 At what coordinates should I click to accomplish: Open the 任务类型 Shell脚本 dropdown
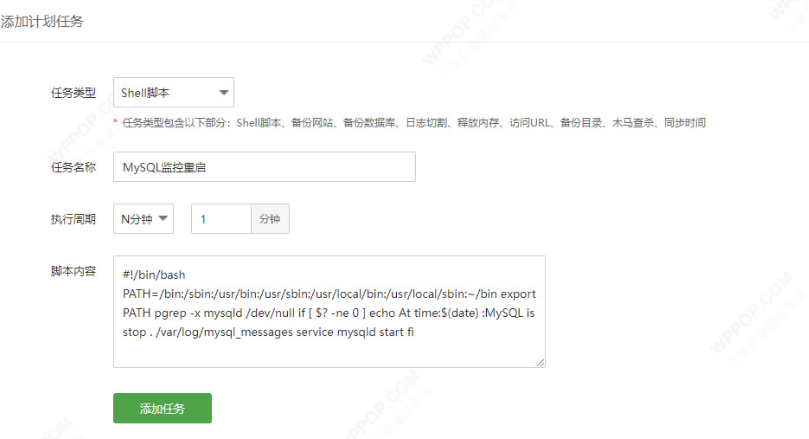173,92
